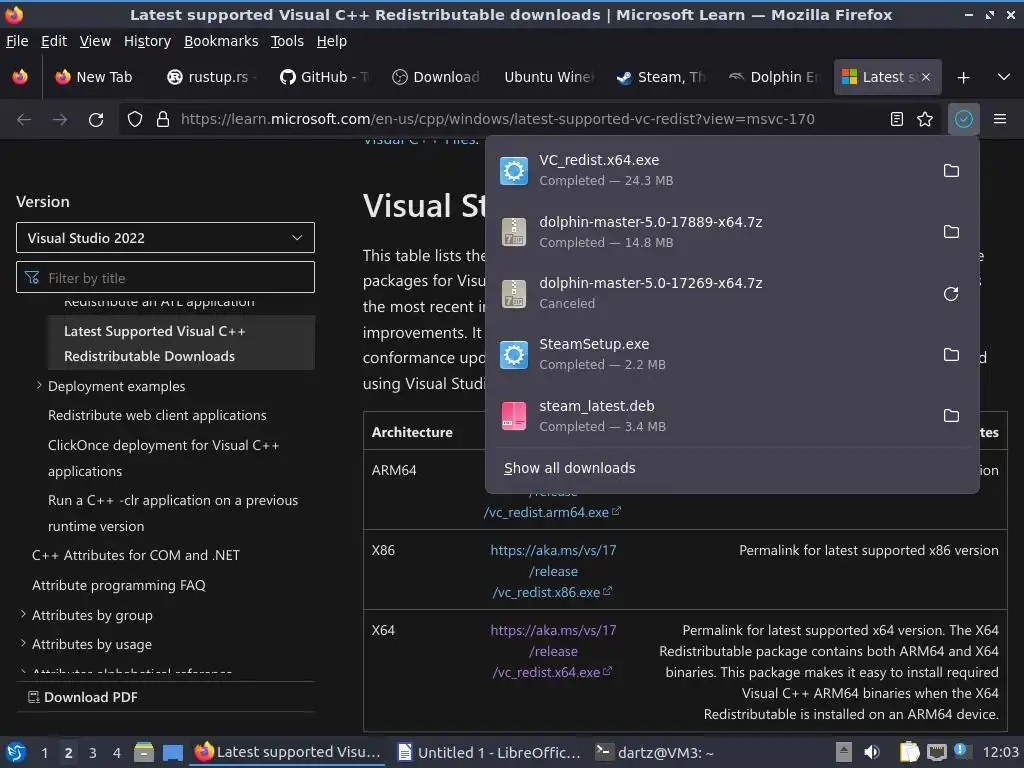The image size is (1024, 768).
Task: Expand the Attributes by usage section
Action: click(x=24, y=643)
